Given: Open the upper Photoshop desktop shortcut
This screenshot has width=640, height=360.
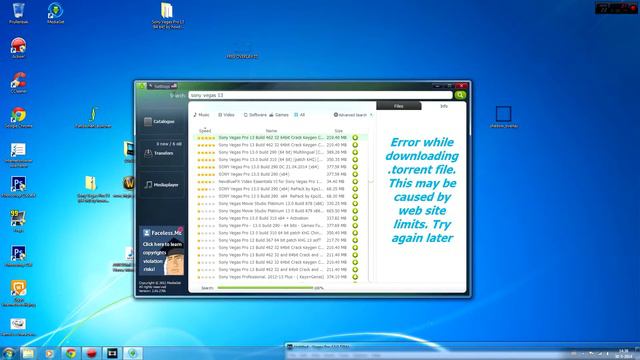Looking at the screenshot, I should point(18,187).
